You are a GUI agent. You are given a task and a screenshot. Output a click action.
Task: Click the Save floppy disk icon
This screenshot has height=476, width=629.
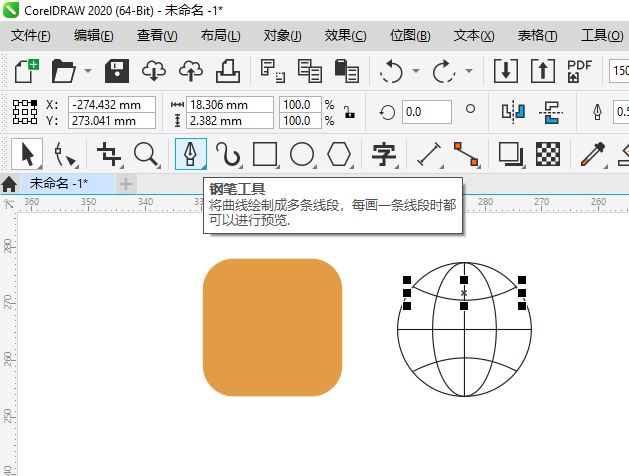[x=117, y=71]
